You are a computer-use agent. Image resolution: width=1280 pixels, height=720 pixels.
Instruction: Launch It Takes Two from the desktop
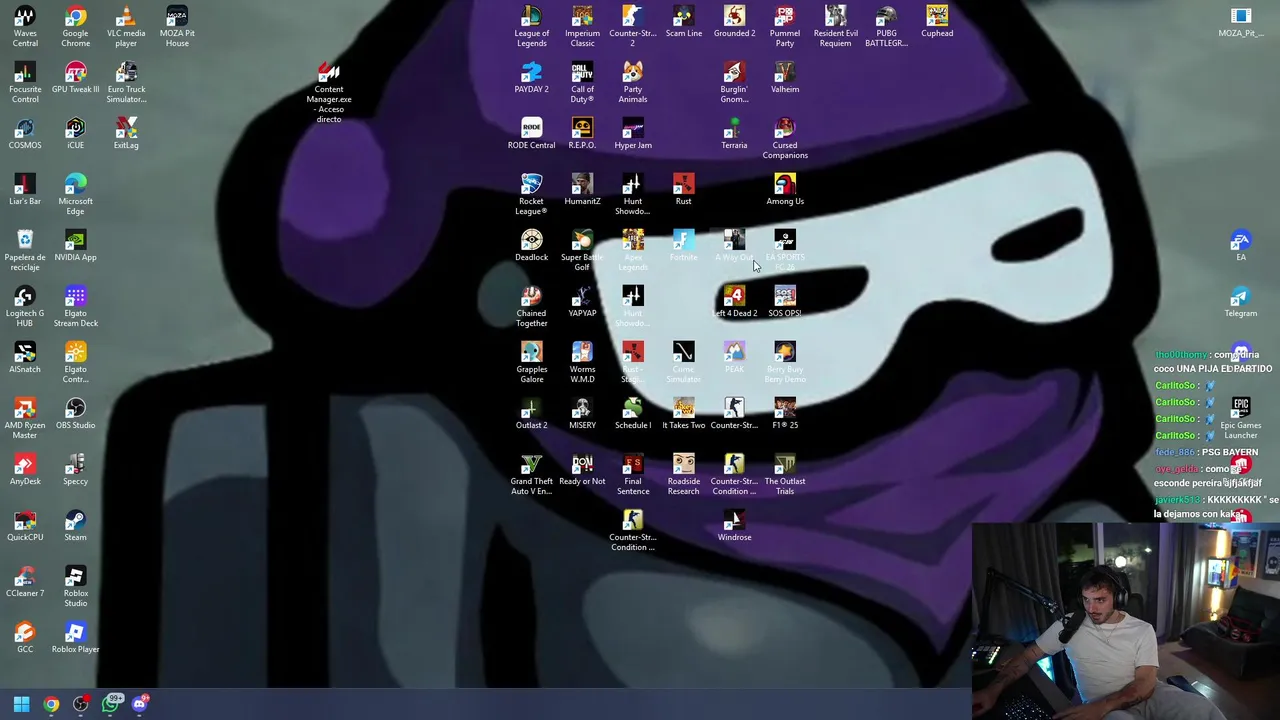click(x=683, y=414)
